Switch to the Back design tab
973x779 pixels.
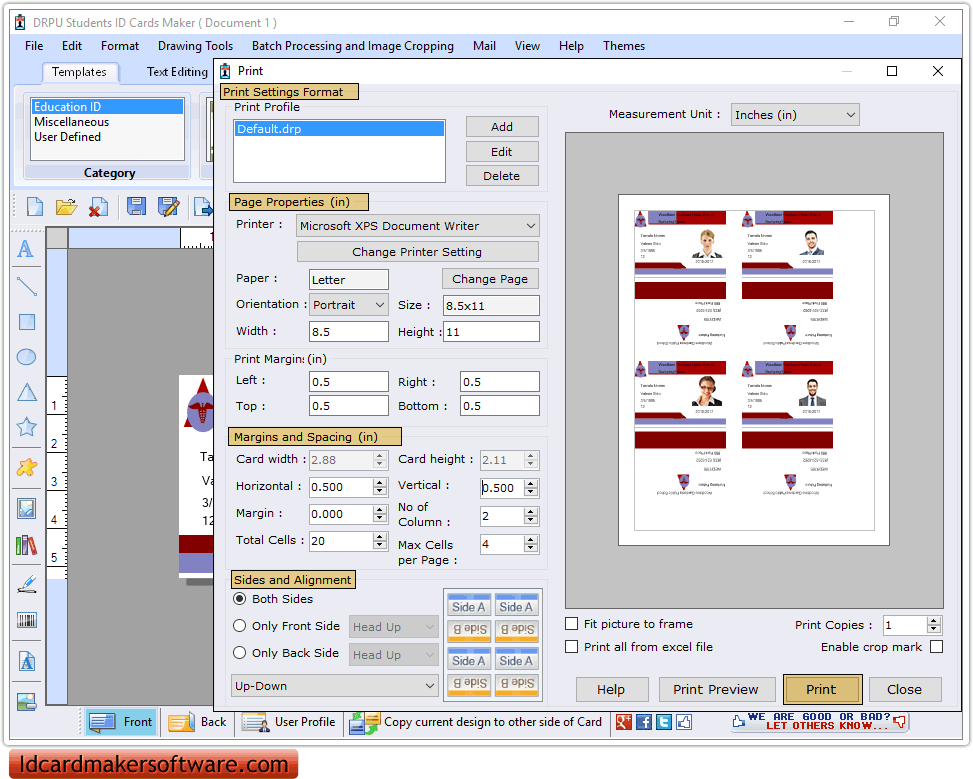click(x=197, y=721)
